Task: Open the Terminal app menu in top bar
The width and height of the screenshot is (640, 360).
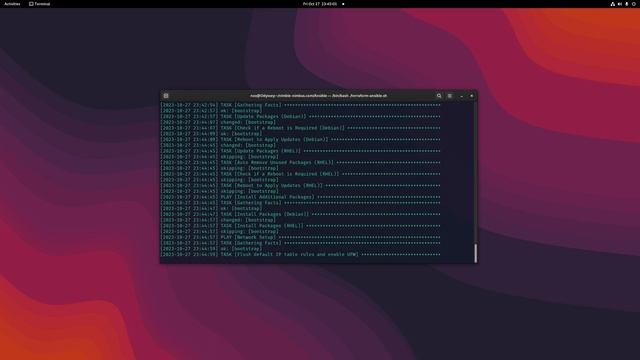Action: coord(40,4)
